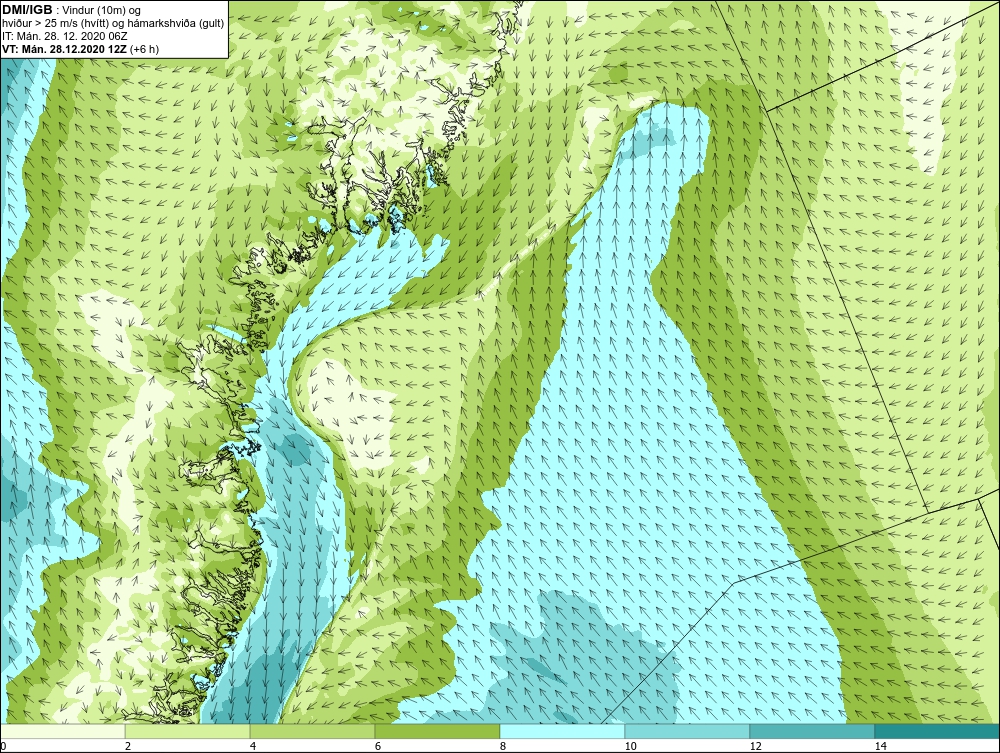Click the 12–14 m/s teal legend swatch

click(x=812, y=731)
